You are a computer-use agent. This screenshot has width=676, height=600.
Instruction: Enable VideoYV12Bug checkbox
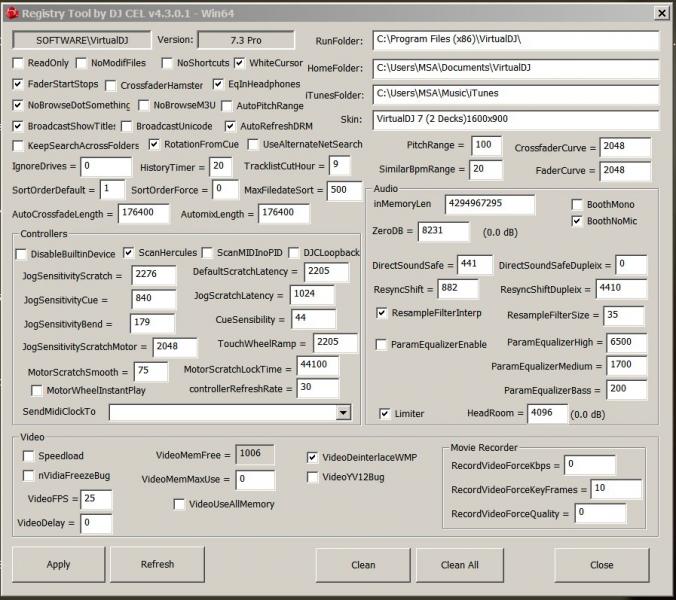(x=313, y=477)
